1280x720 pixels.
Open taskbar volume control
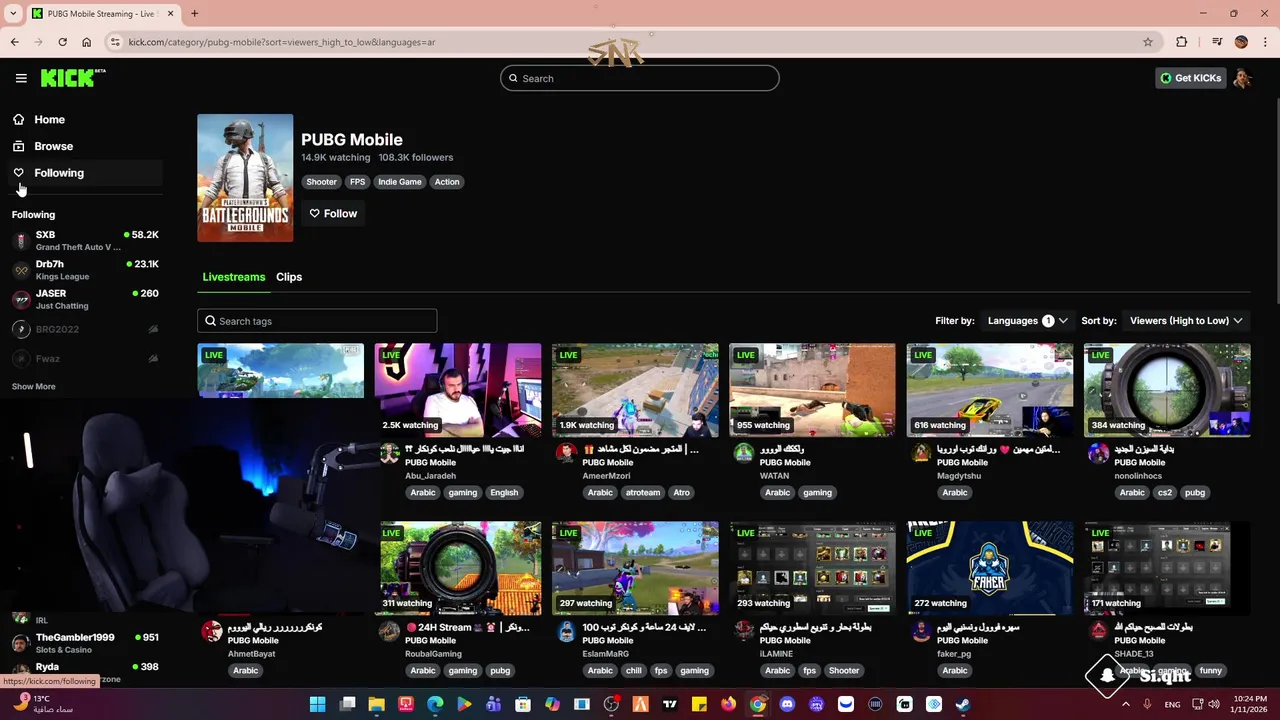[x=1213, y=705]
